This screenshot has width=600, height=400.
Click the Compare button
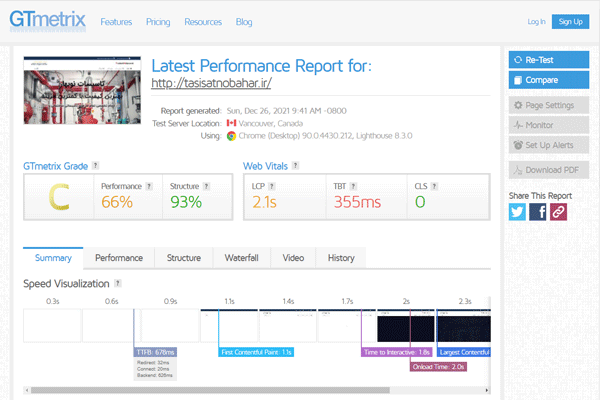click(x=548, y=79)
